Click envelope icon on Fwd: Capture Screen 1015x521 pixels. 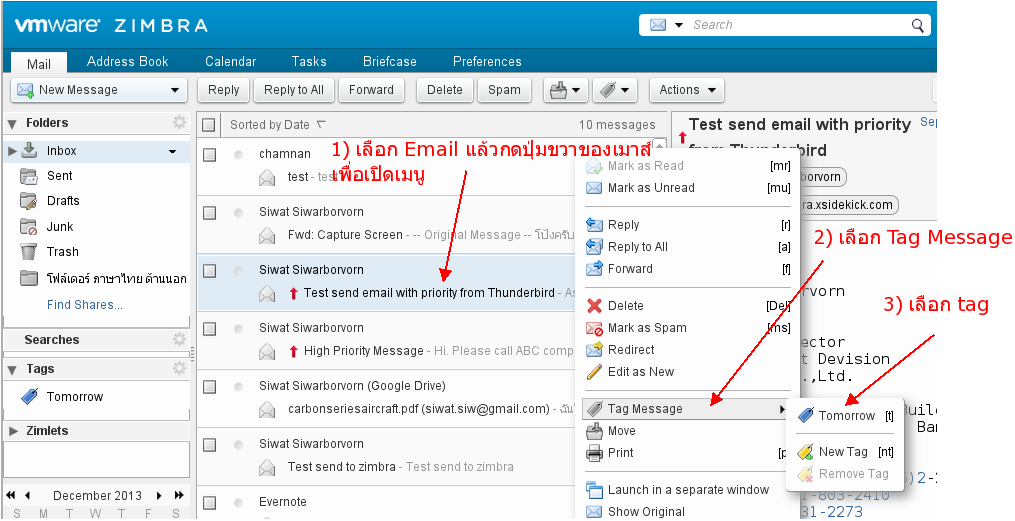click(x=267, y=236)
